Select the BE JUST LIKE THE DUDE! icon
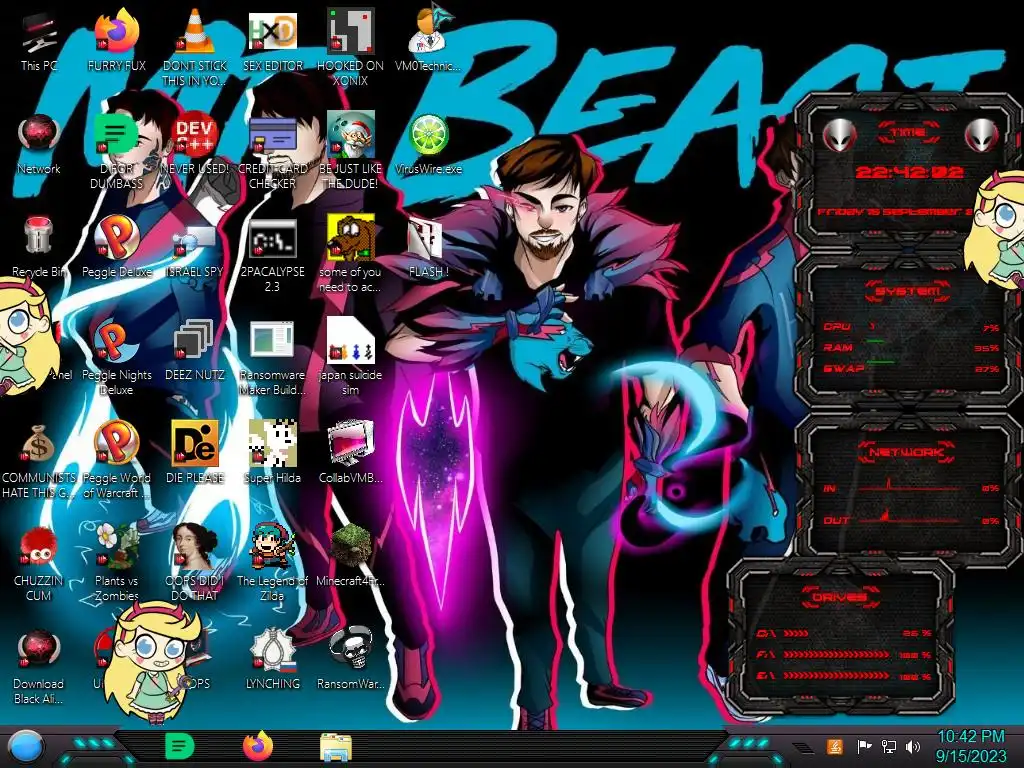Viewport: 1024px width, 768px height. [x=350, y=135]
